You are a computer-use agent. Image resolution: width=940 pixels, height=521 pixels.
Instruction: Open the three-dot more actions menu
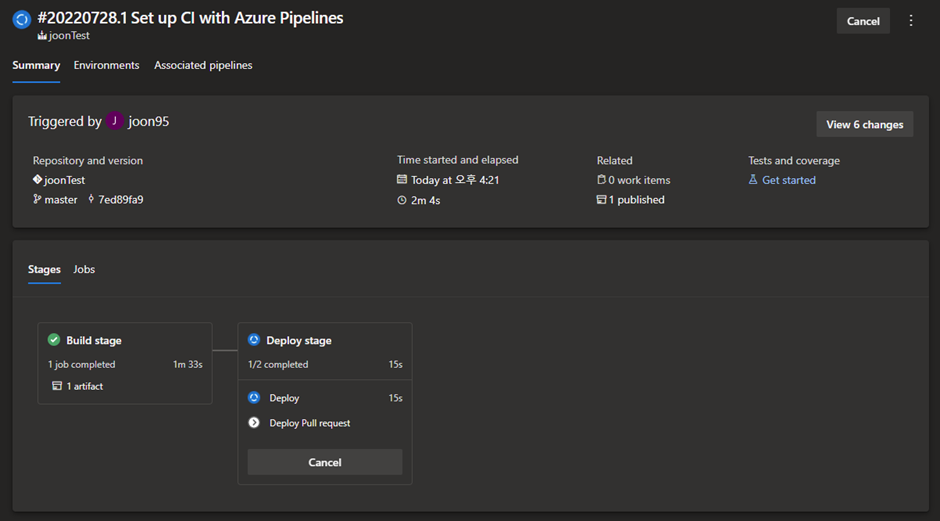(x=910, y=21)
